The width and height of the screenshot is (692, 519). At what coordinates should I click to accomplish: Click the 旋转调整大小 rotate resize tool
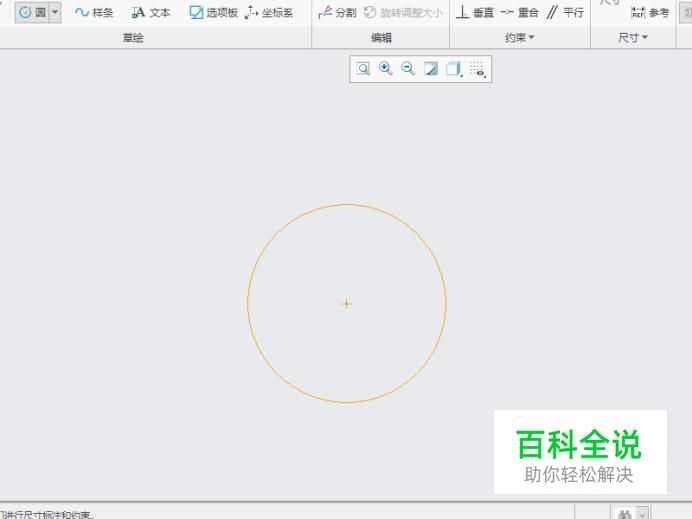[403, 12]
